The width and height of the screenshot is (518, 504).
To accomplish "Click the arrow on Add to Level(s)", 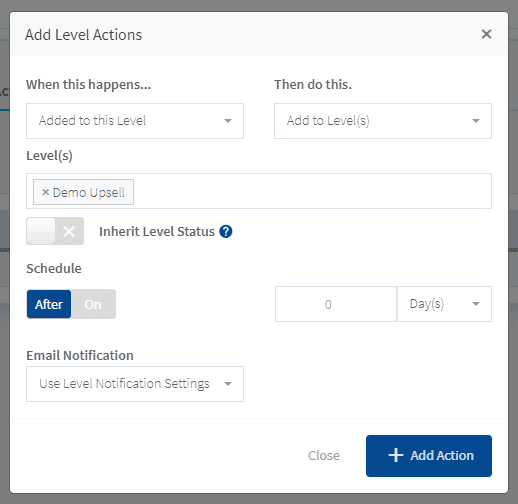I will click(476, 121).
